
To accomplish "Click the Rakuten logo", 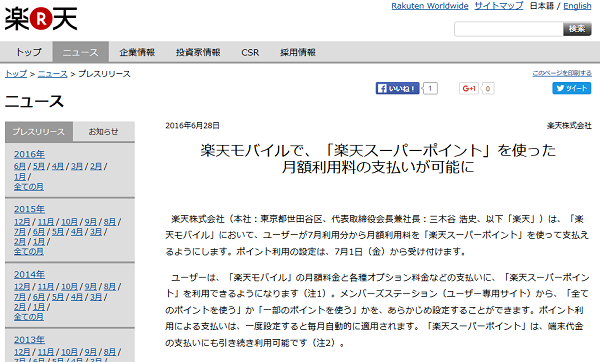I will click(x=41, y=19).
